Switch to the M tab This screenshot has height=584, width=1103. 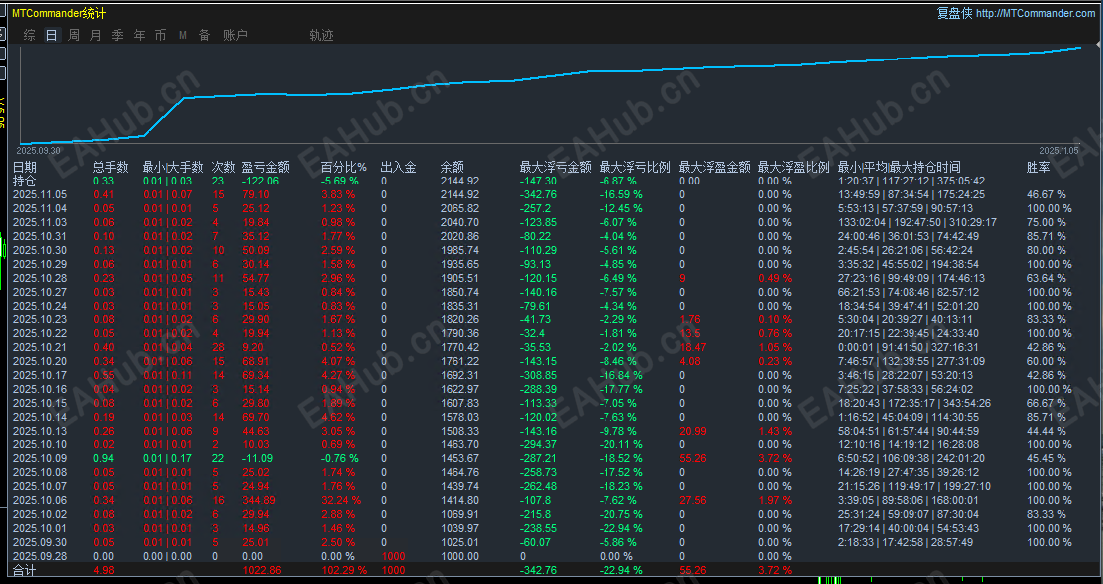(182, 35)
